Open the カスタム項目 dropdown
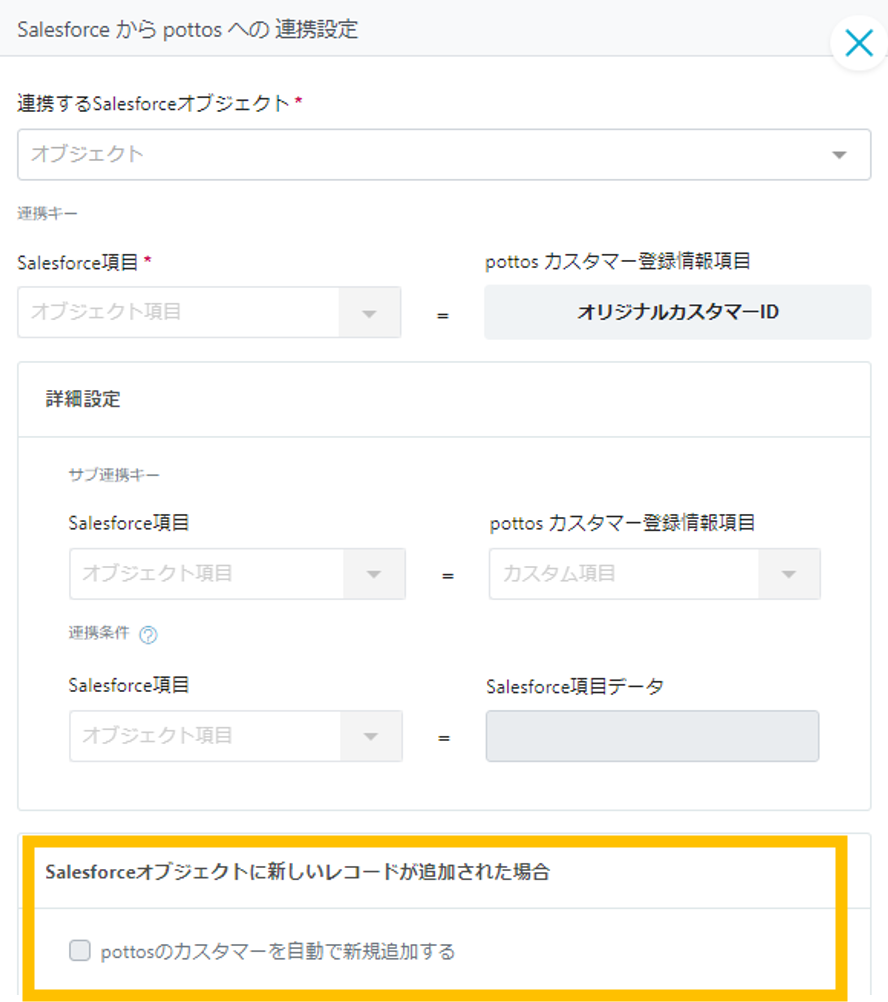The image size is (888, 1002). (x=655, y=573)
